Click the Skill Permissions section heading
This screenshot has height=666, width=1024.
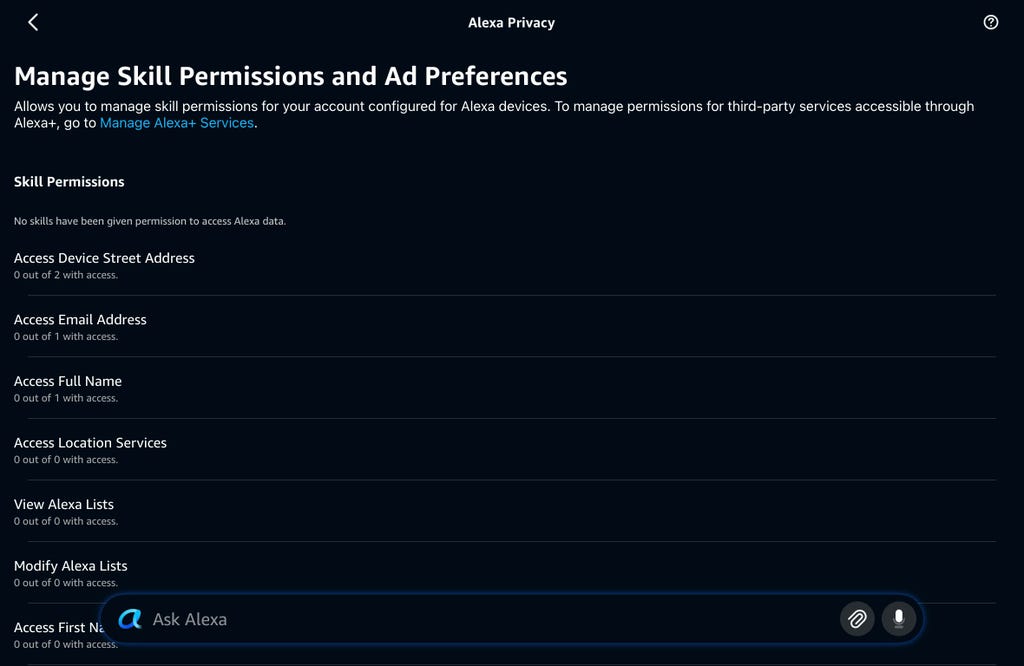tap(69, 182)
